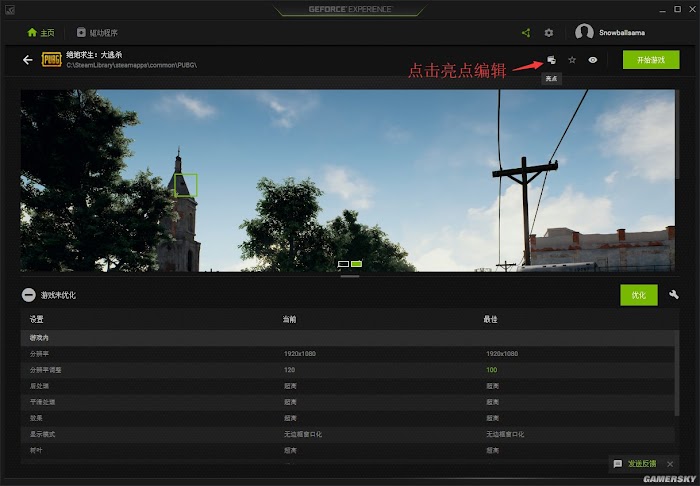Screen dimensions: 700x486
Task: Dismiss the send feedback popup
Action: point(670,464)
